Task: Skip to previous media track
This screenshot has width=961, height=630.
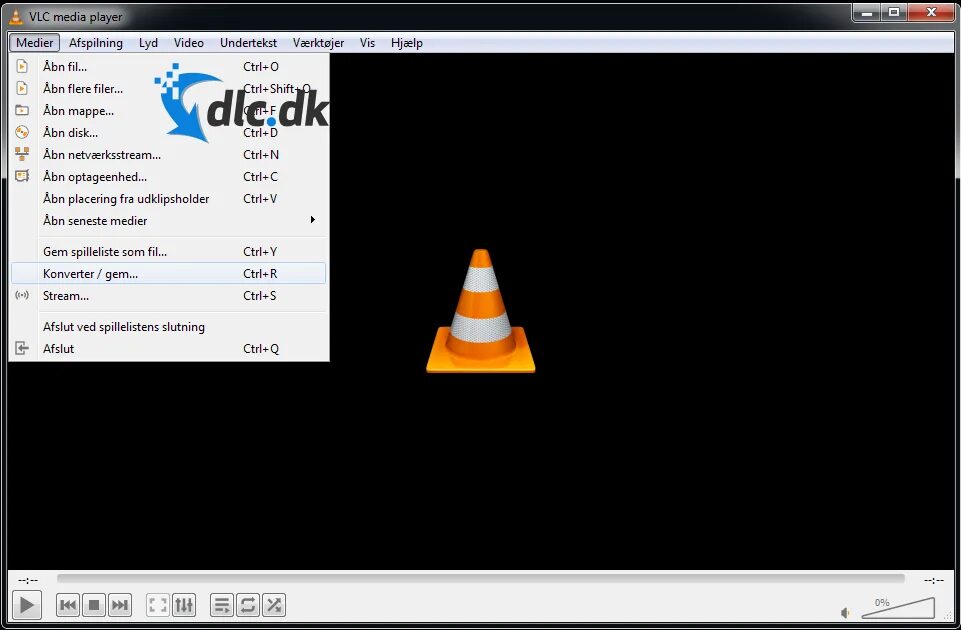Action: [x=68, y=605]
